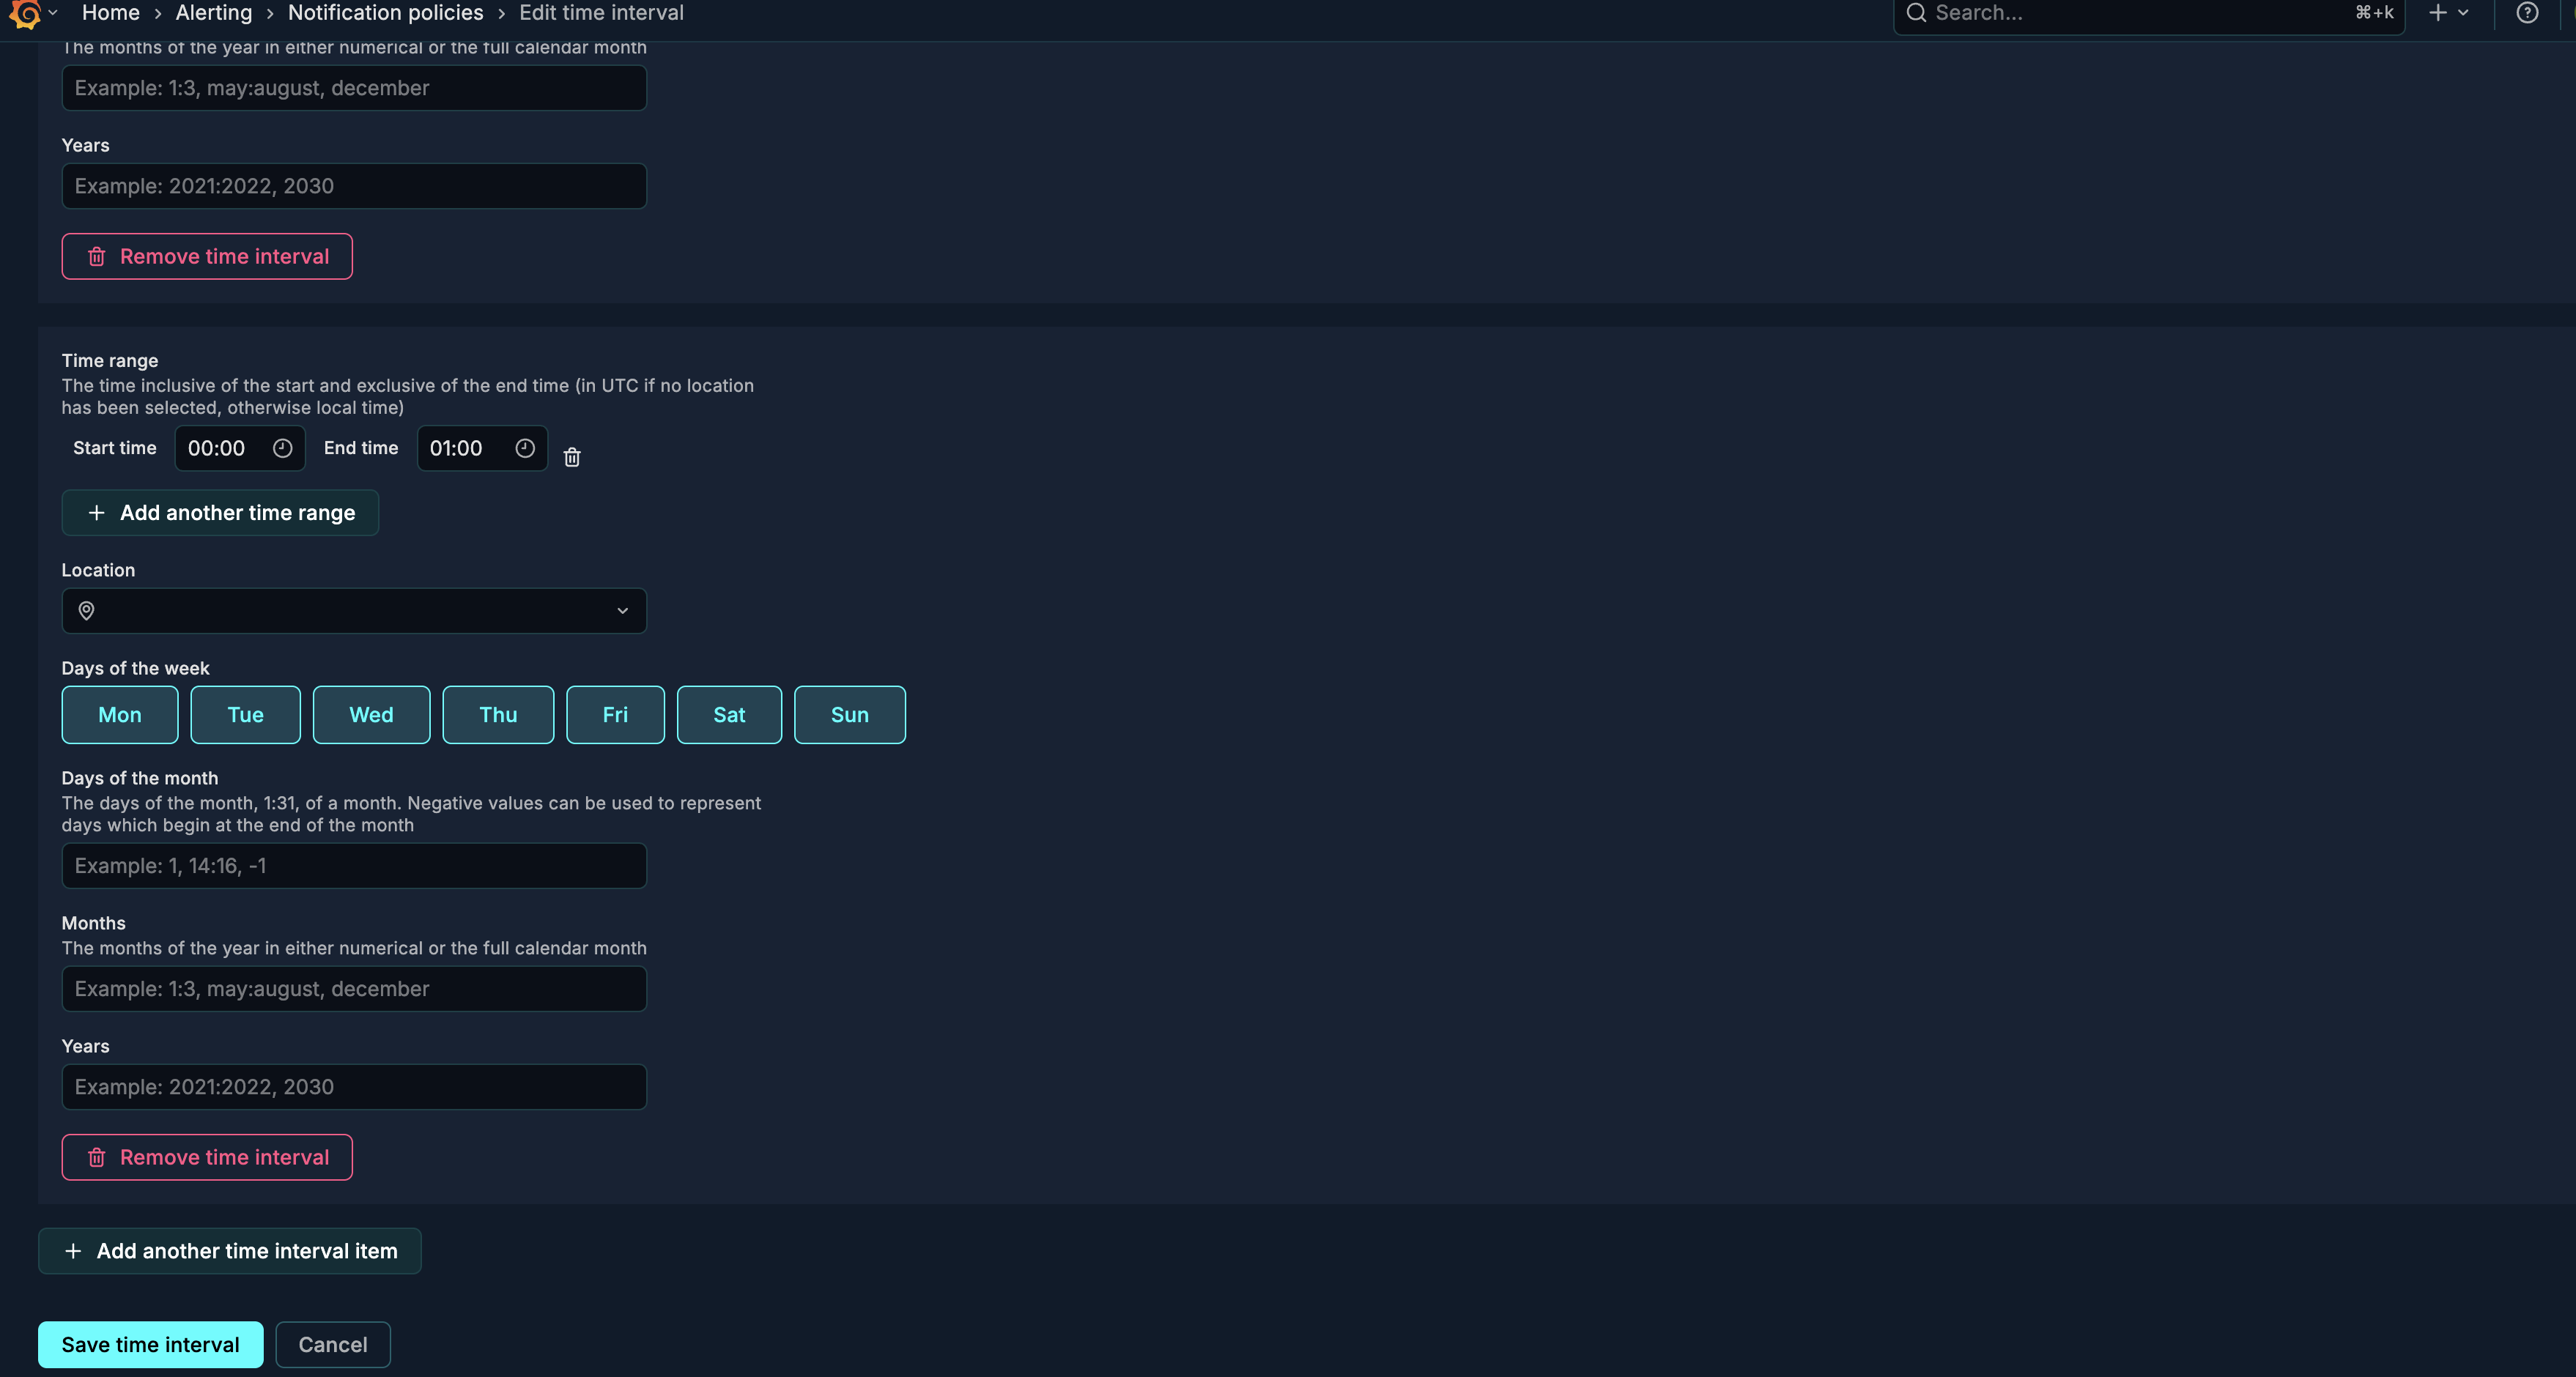Click the plus icon in top bar
The height and width of the screenshot is (1377, 2576).
click(x=2438, y=13)
